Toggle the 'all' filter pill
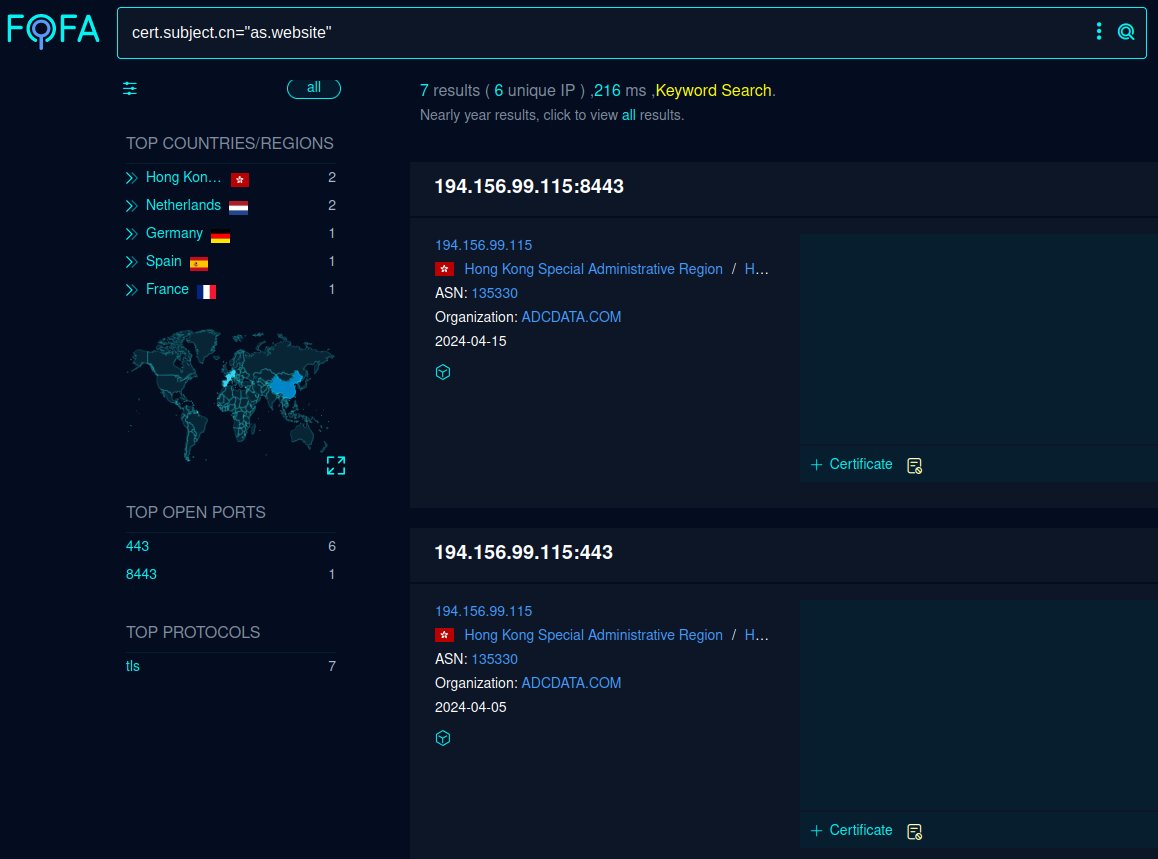This screenshot has height=859, width=1158. click(x=314, y=88)
